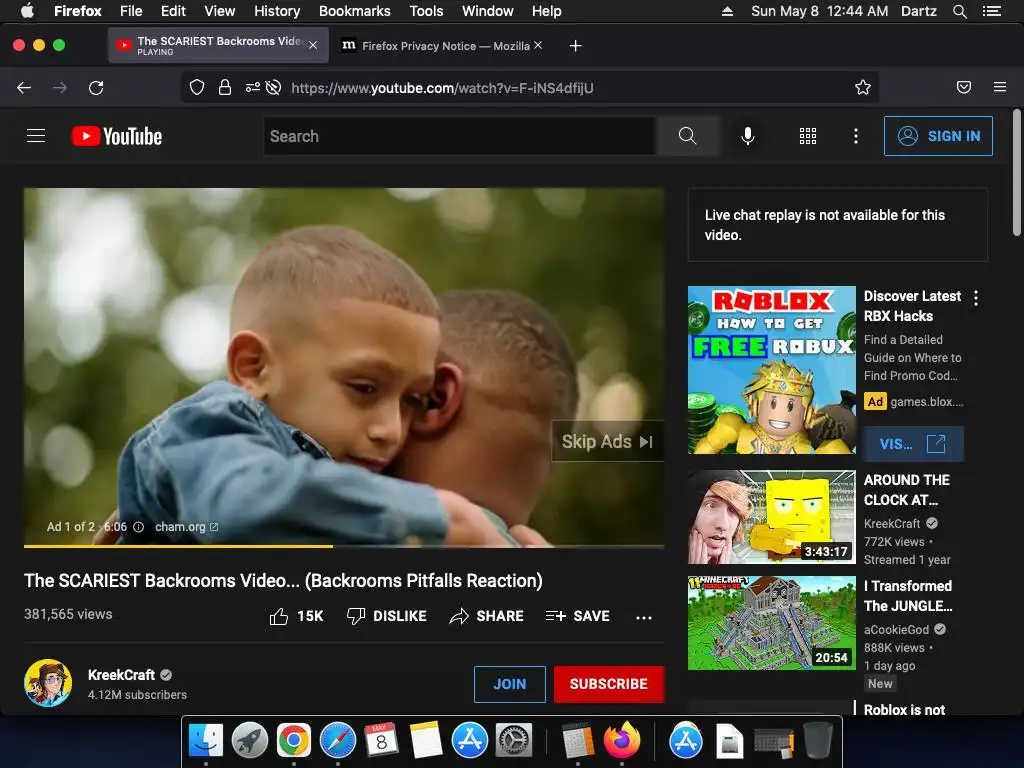Open YouTube settings three-dot menu

856,136
